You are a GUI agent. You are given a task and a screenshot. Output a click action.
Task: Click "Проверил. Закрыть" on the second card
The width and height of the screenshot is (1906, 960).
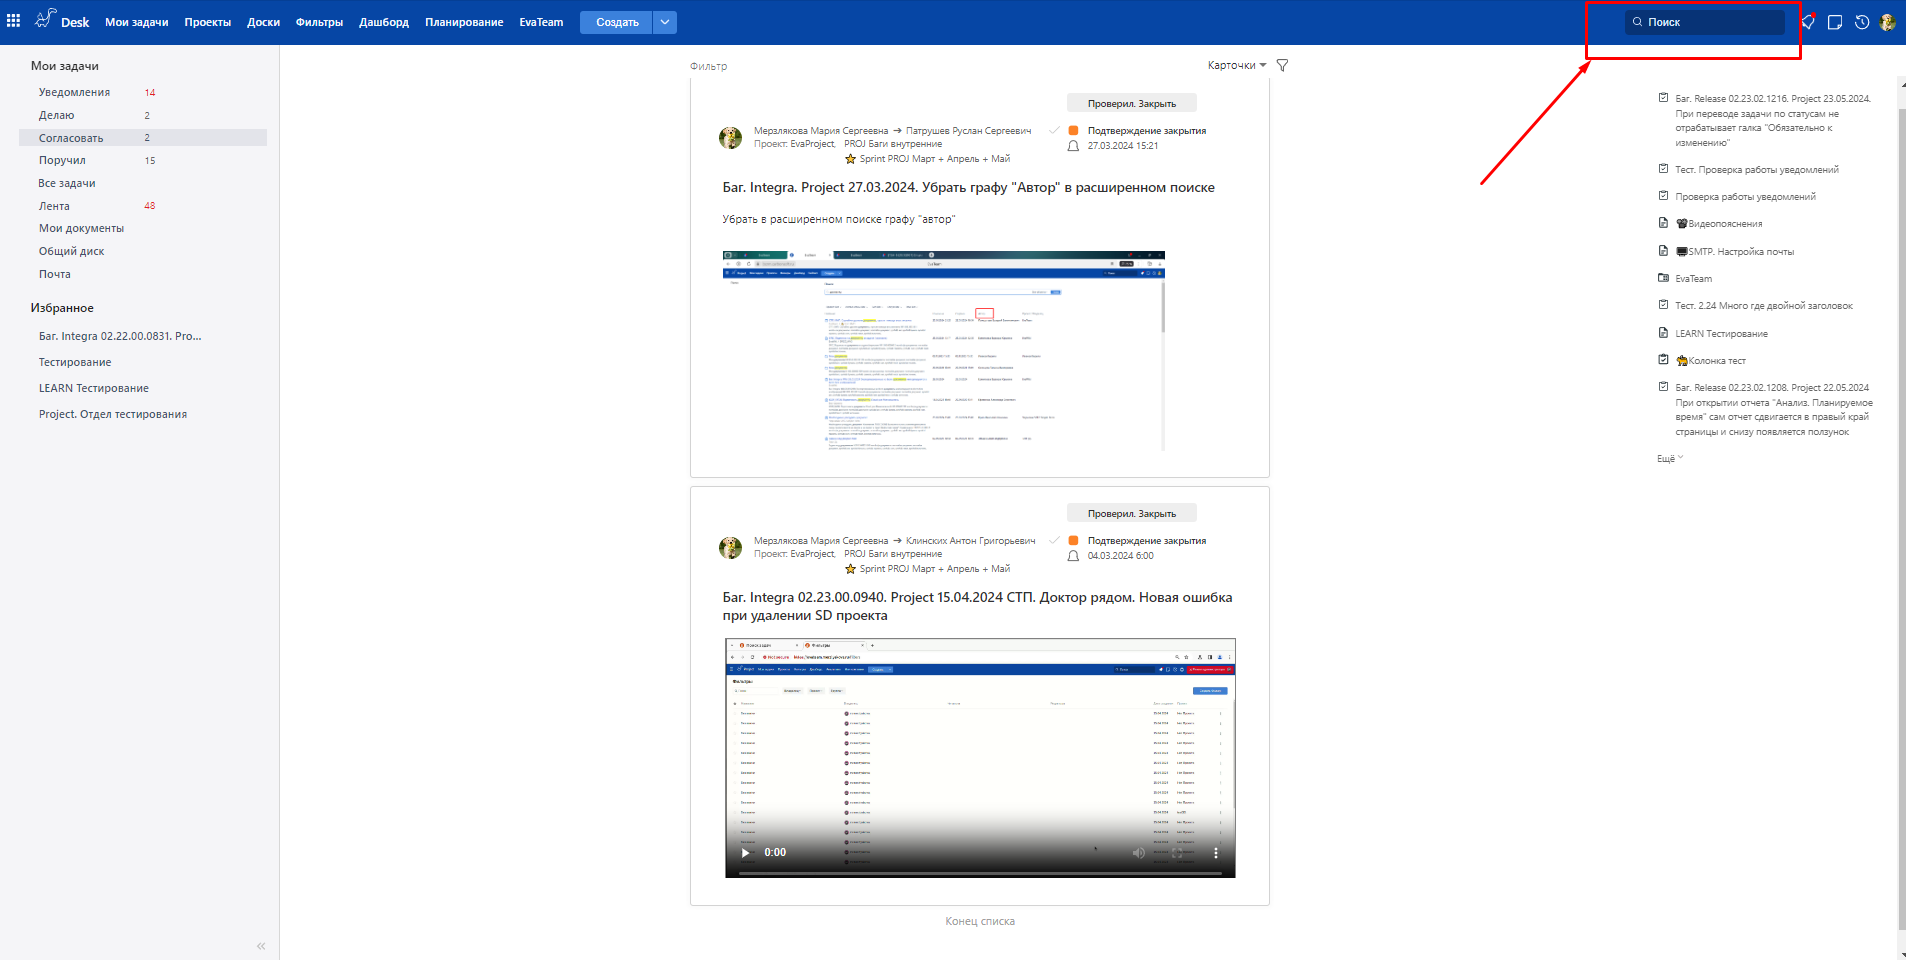click(1132, 513)
